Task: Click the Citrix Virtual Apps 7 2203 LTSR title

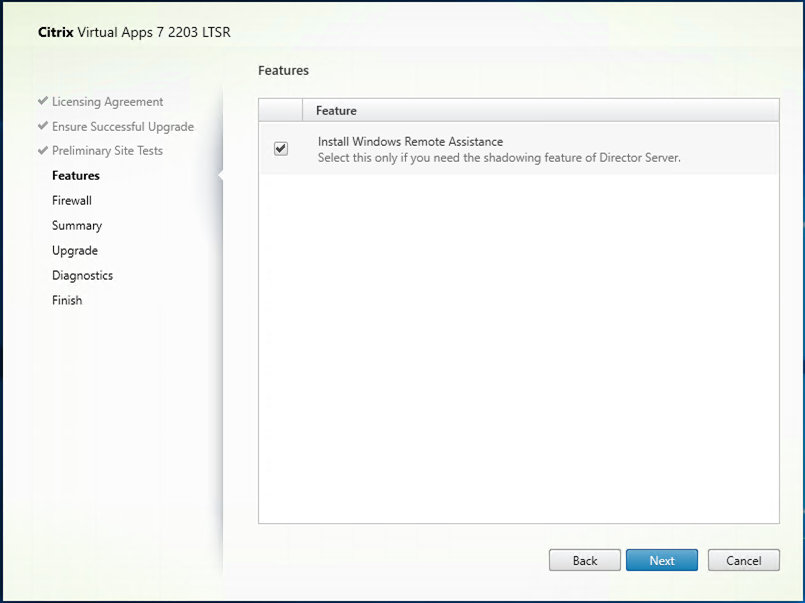Action: coord(134,32)
